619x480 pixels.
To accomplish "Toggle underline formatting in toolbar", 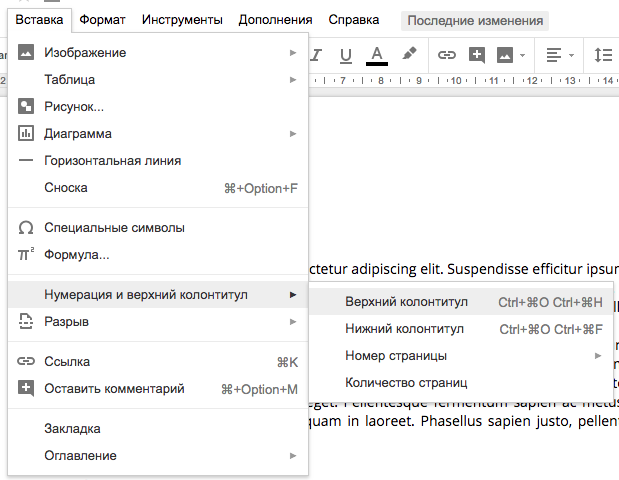I will (346, 54).
